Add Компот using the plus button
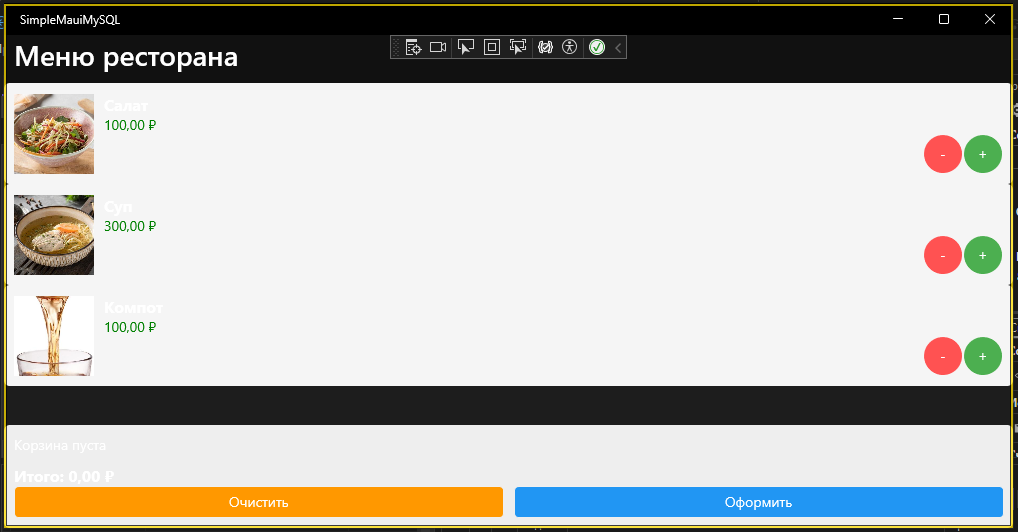 [982, 356]
